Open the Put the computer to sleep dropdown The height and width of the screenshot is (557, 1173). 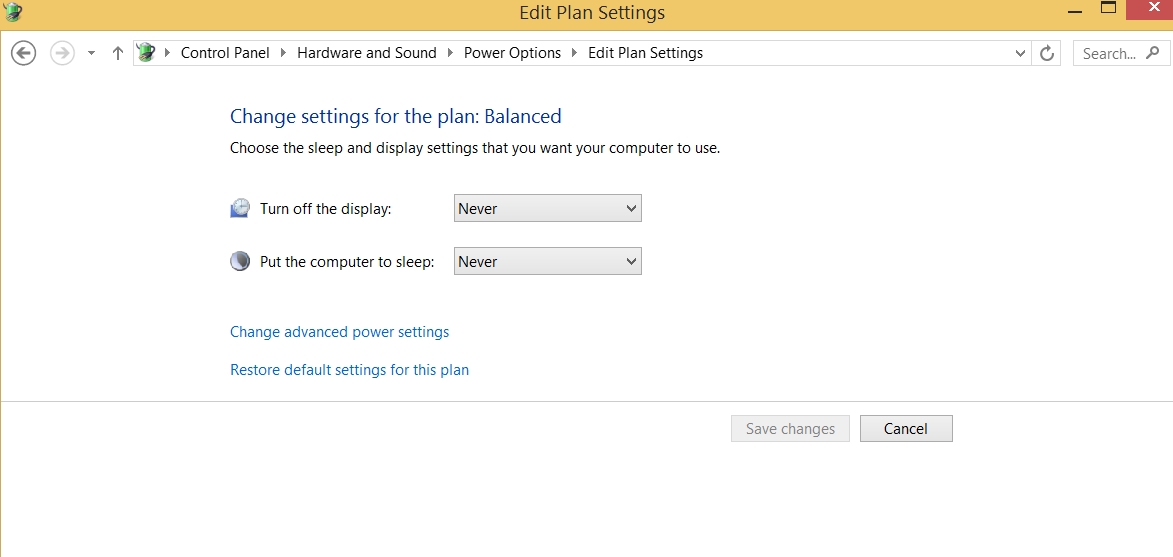(547, 261)
